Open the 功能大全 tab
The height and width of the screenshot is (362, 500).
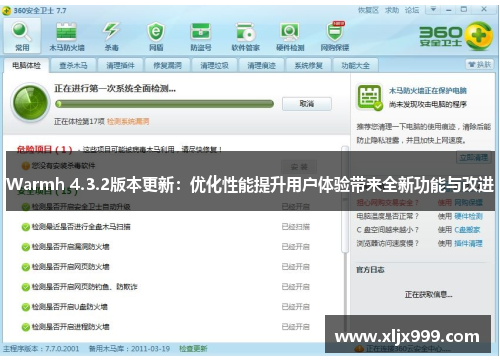[x=355, y=65]
